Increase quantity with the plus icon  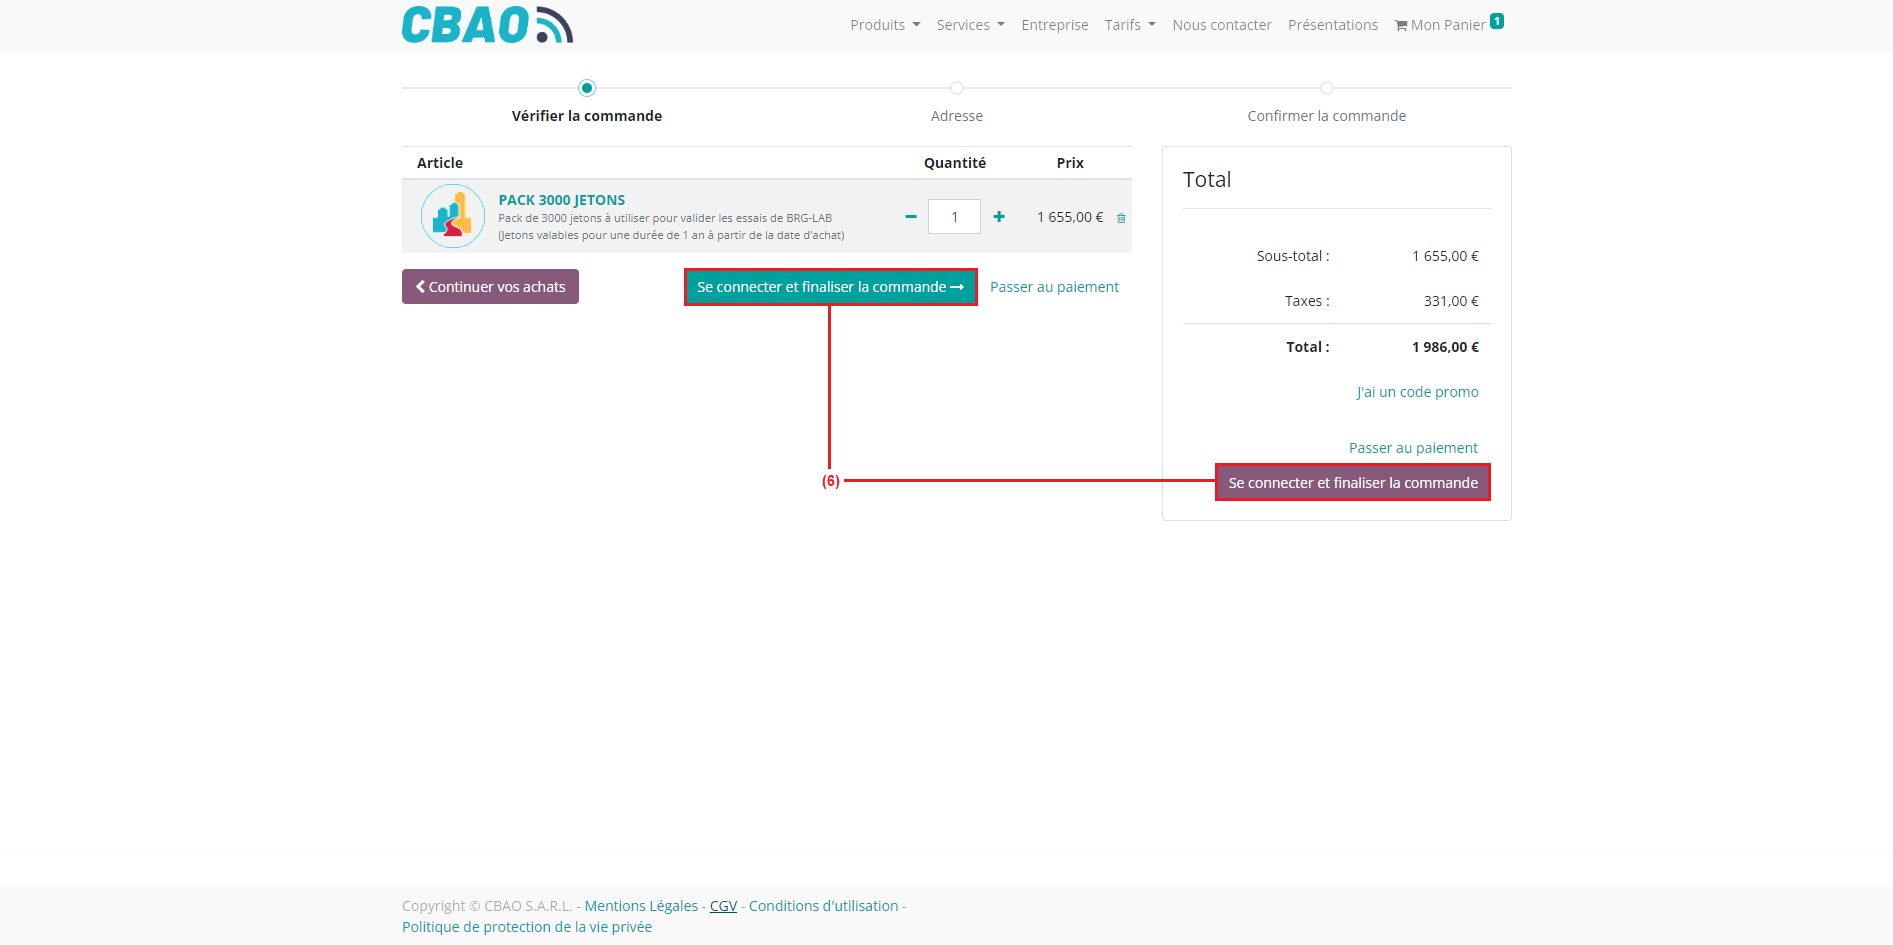pyautogui.click(x=999, y=217)
